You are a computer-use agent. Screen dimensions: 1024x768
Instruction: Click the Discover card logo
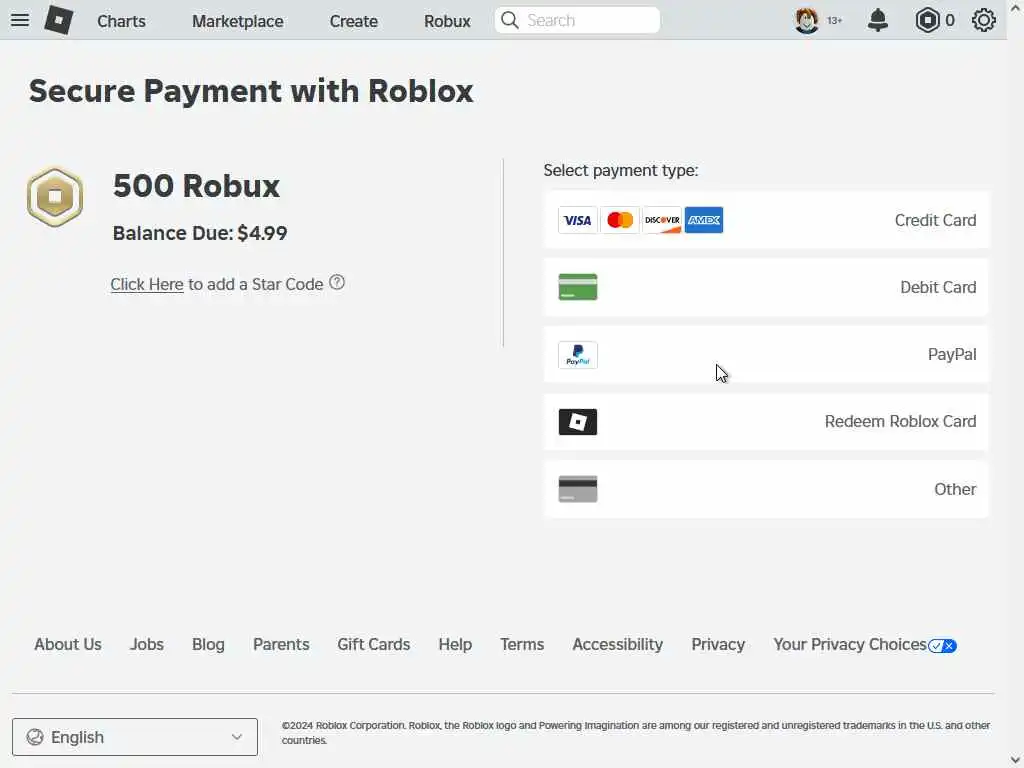(x=662, y=220)
